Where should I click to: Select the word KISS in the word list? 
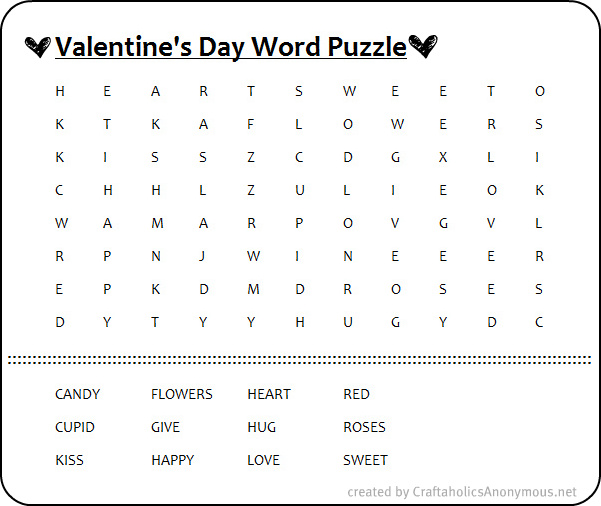[x=69, y=460]
